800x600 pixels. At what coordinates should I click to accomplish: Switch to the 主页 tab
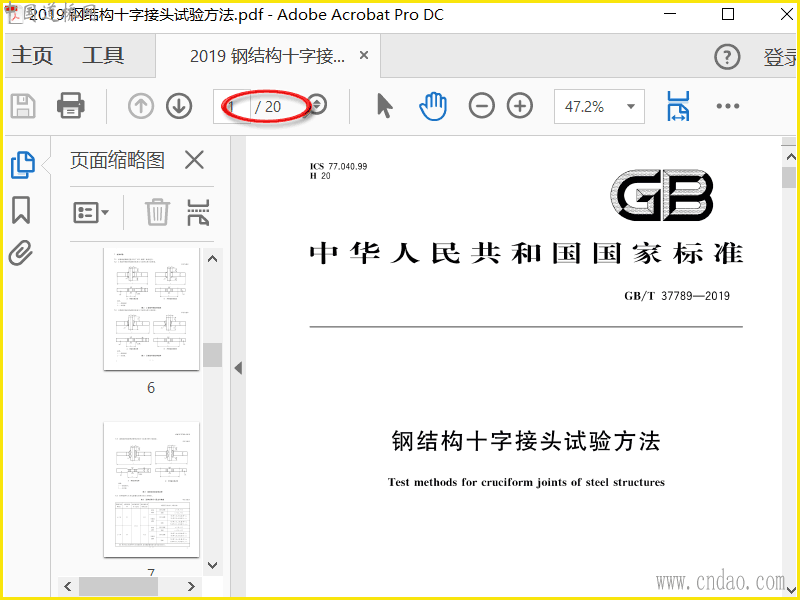click(x=32, y=55)
